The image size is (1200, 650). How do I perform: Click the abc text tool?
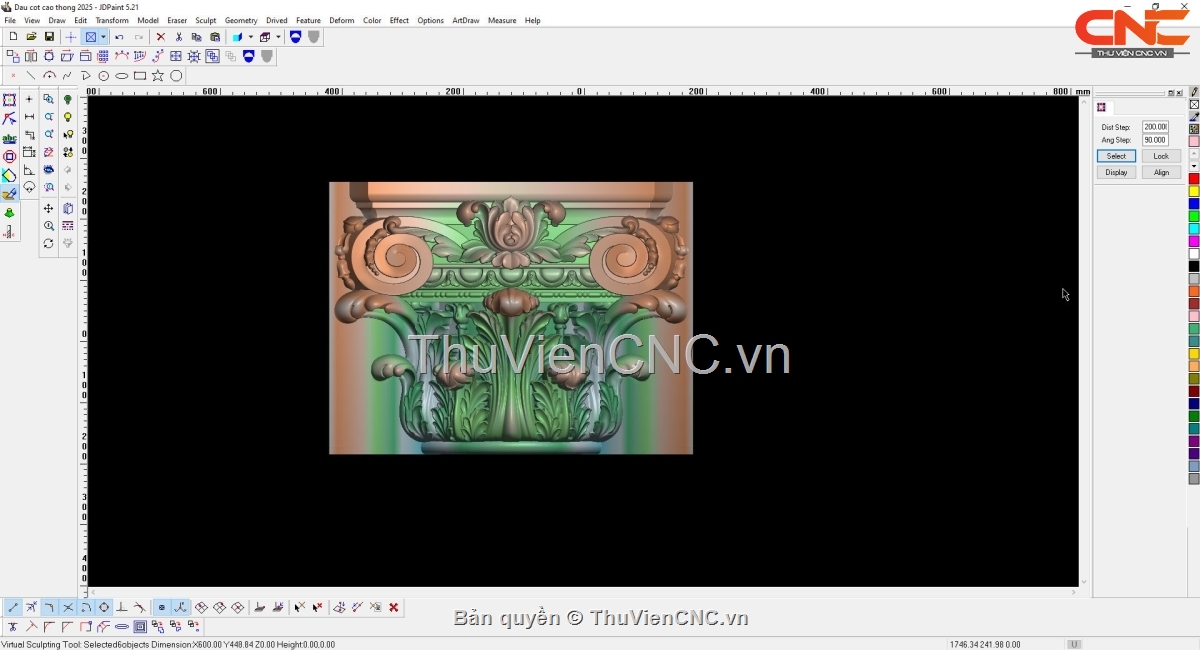(9, 138)
